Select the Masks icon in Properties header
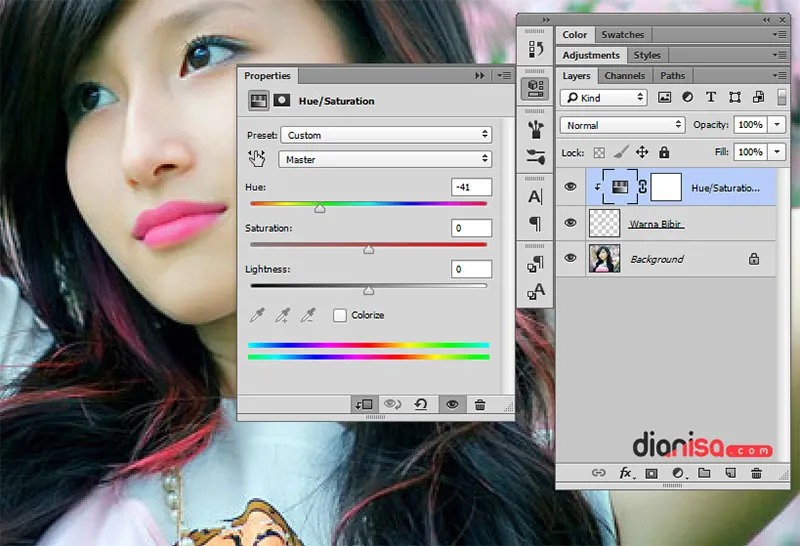The image size is (800, 546). click(x=282, y=100)
